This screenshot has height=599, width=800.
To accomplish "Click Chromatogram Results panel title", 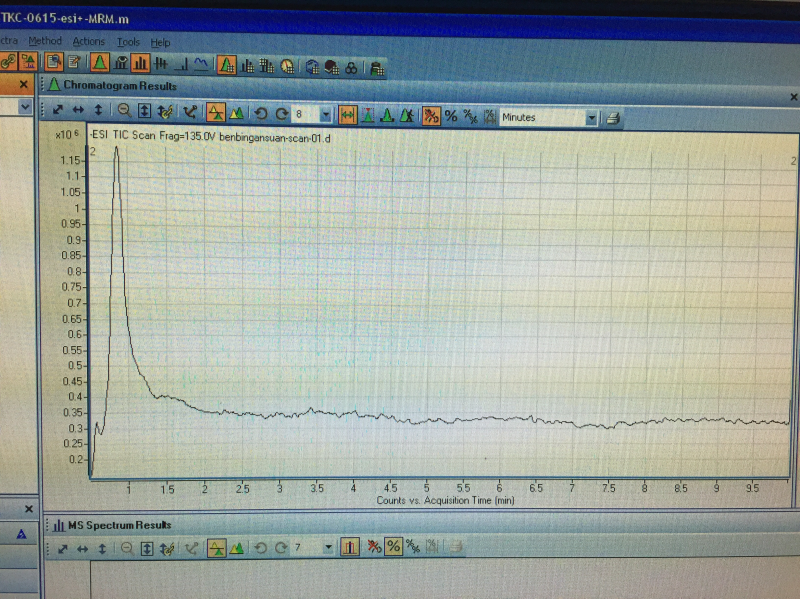I will tap(120, 86).
